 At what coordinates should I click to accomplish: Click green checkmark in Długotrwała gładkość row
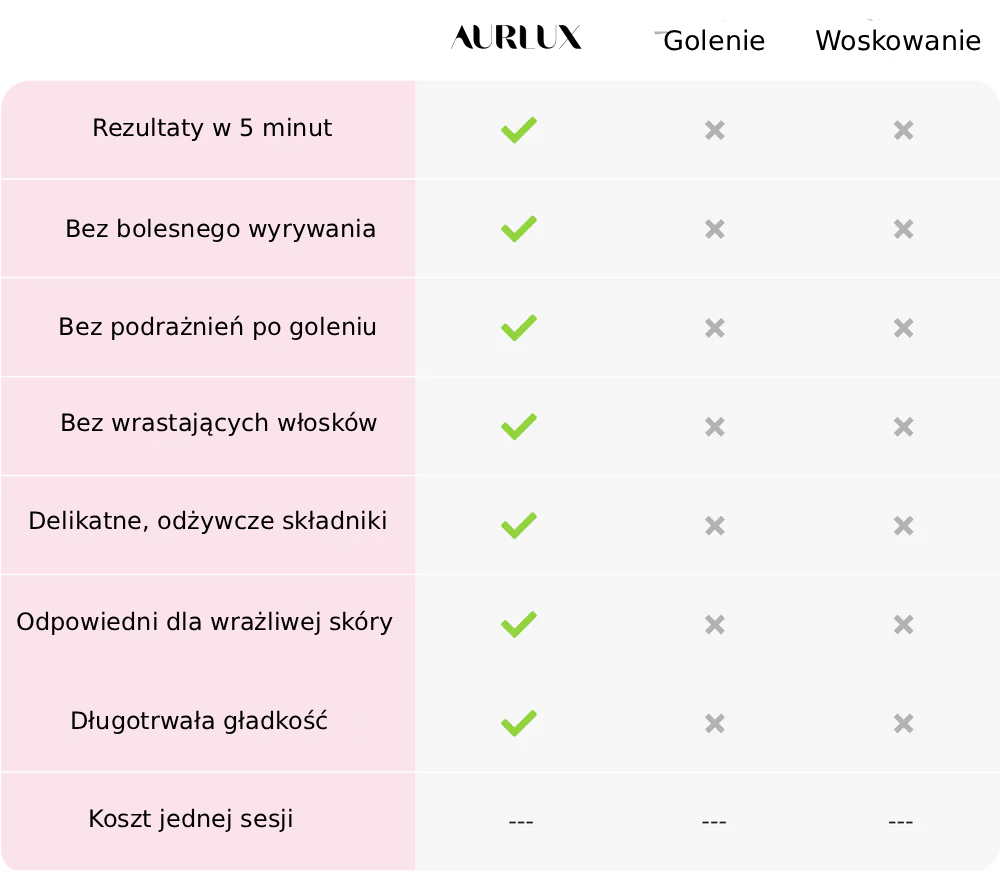point(518,723)
